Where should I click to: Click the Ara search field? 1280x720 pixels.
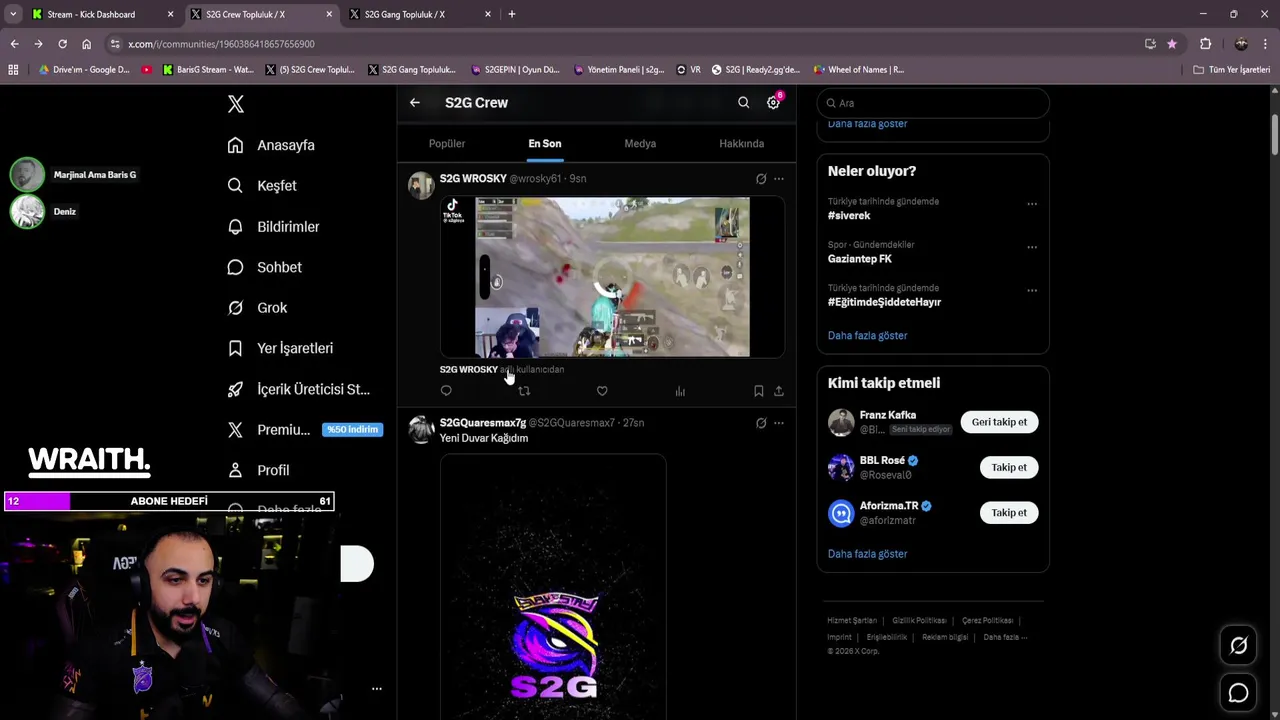tap(933, 103)
